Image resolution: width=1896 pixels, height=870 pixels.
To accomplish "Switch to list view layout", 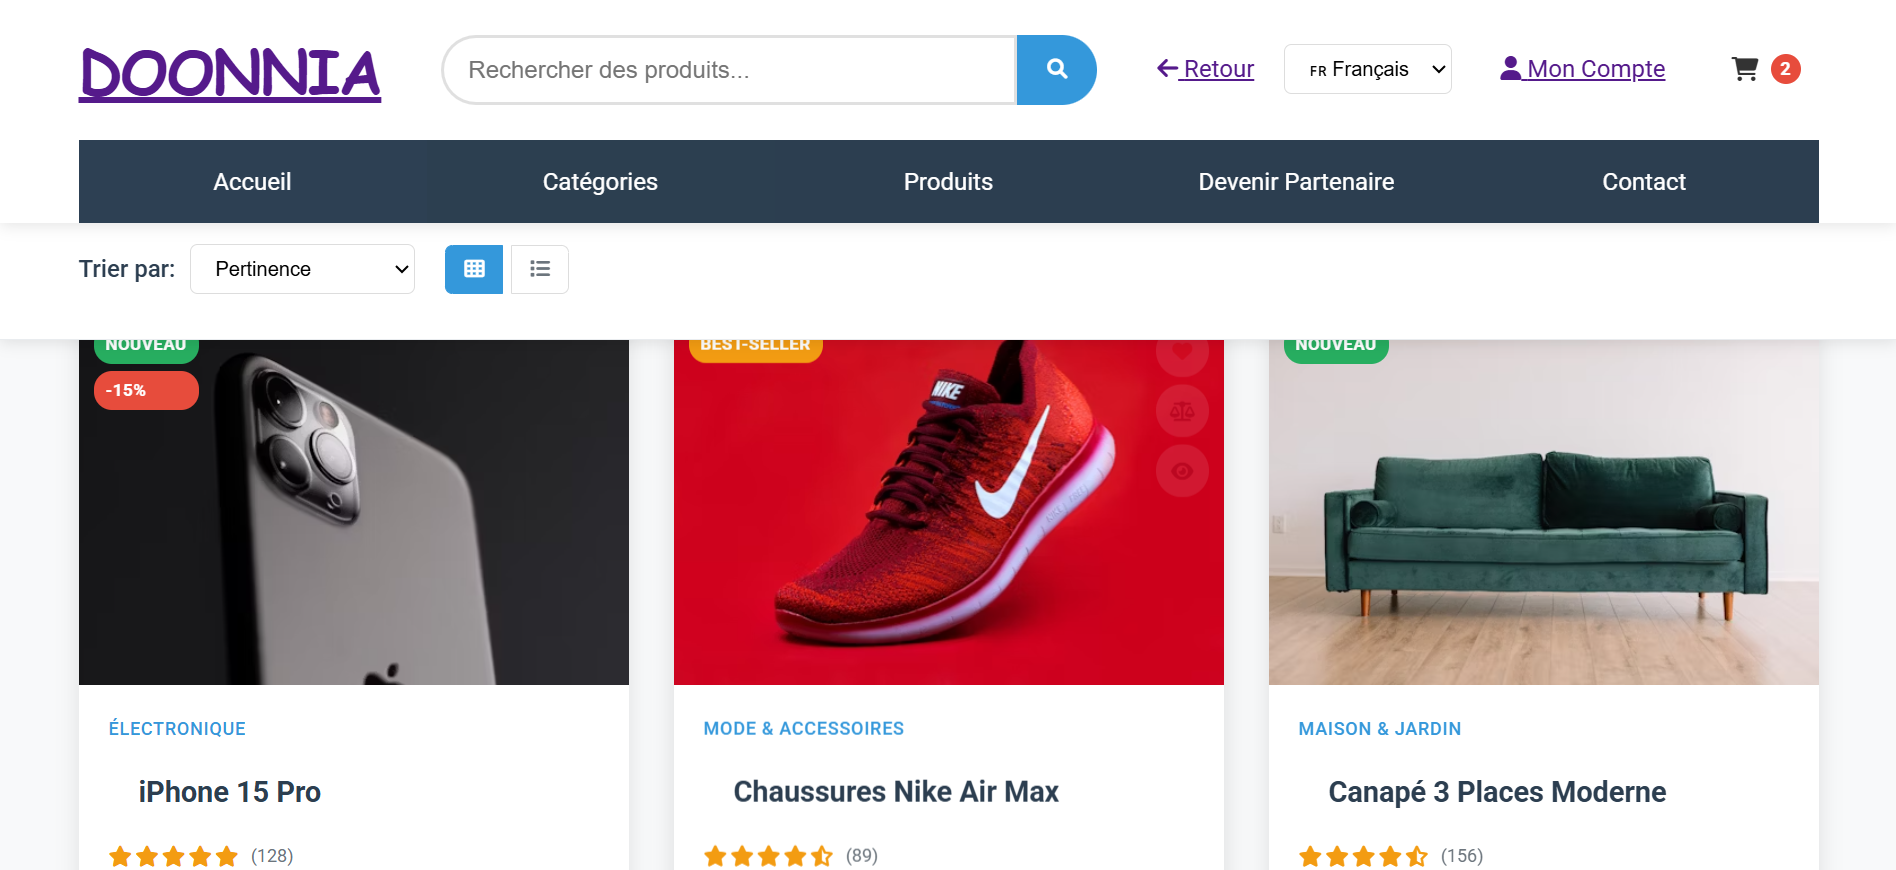I will [539, 269].
